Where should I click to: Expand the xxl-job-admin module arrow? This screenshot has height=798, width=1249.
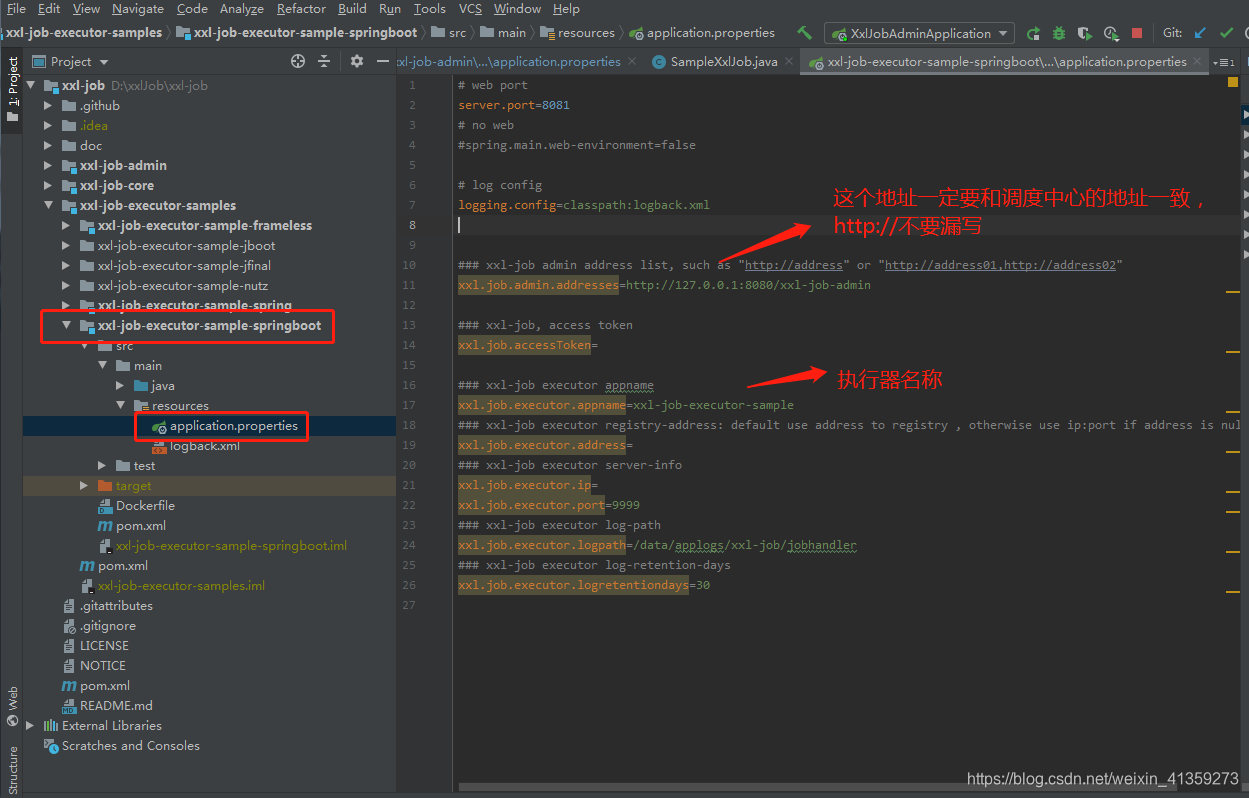point(48,165)
